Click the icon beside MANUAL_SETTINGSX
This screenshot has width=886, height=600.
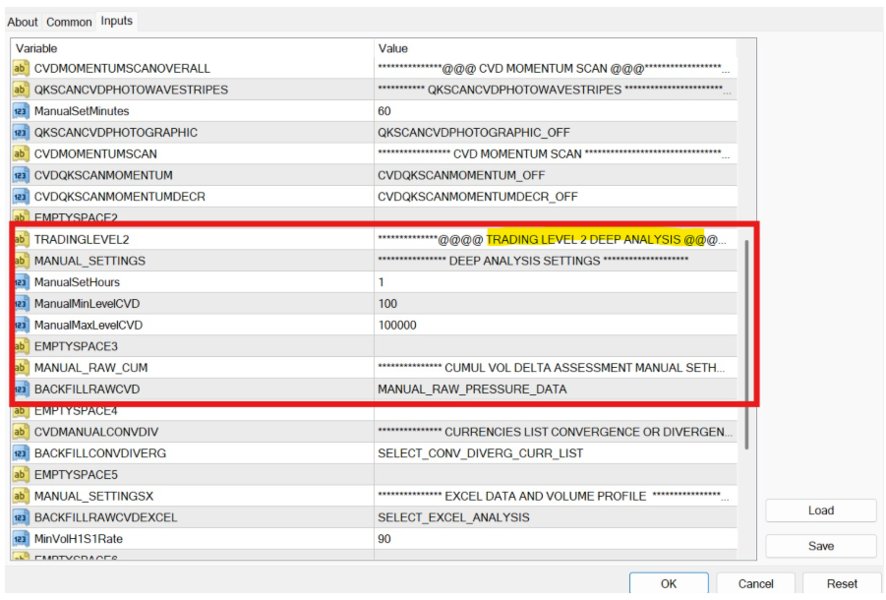click(x=20, y=496)
